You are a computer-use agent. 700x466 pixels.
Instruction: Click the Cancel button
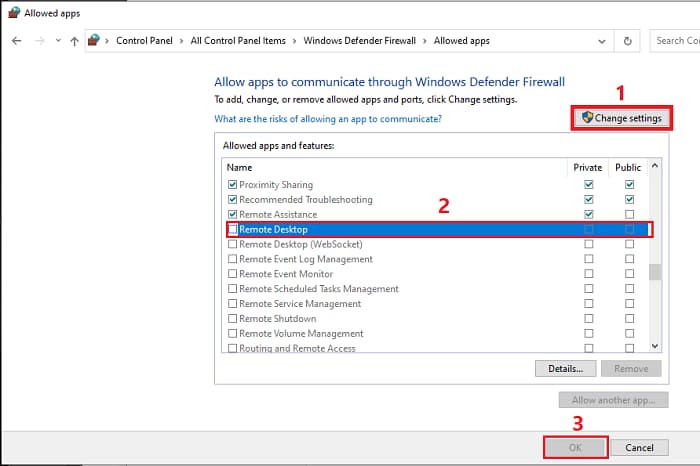click(639, 447)
